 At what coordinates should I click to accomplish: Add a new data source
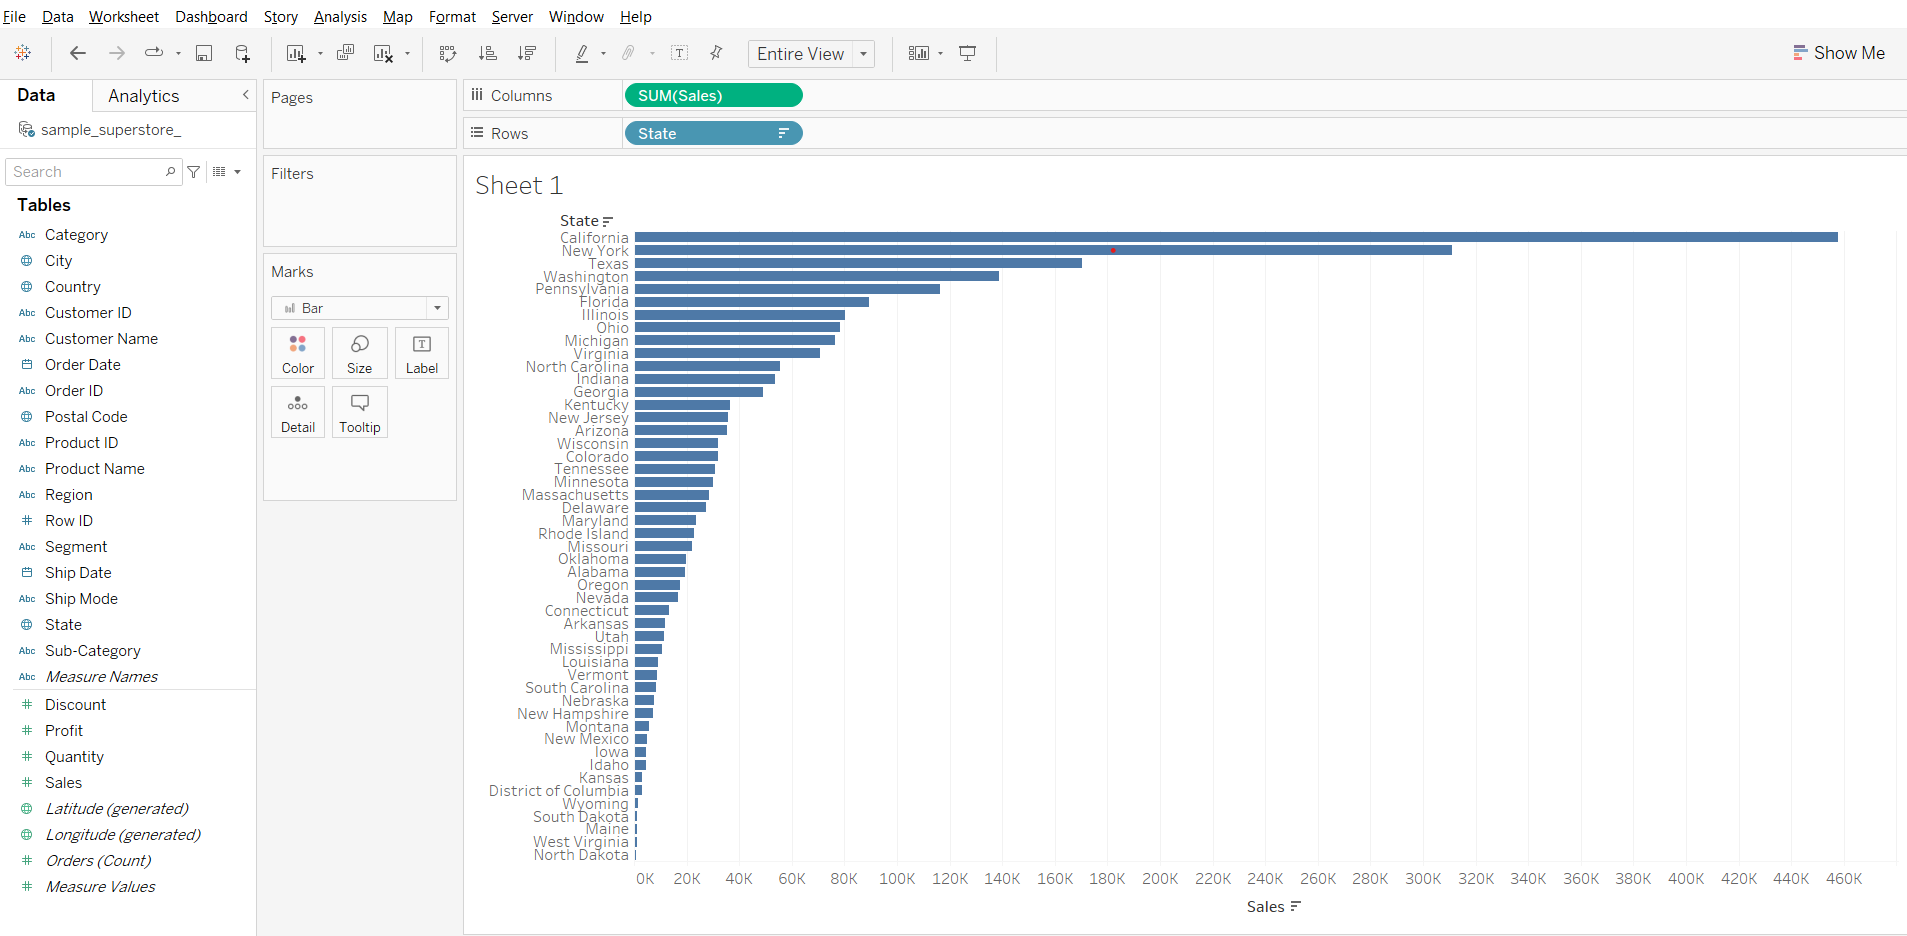click(x=242, y=53)
